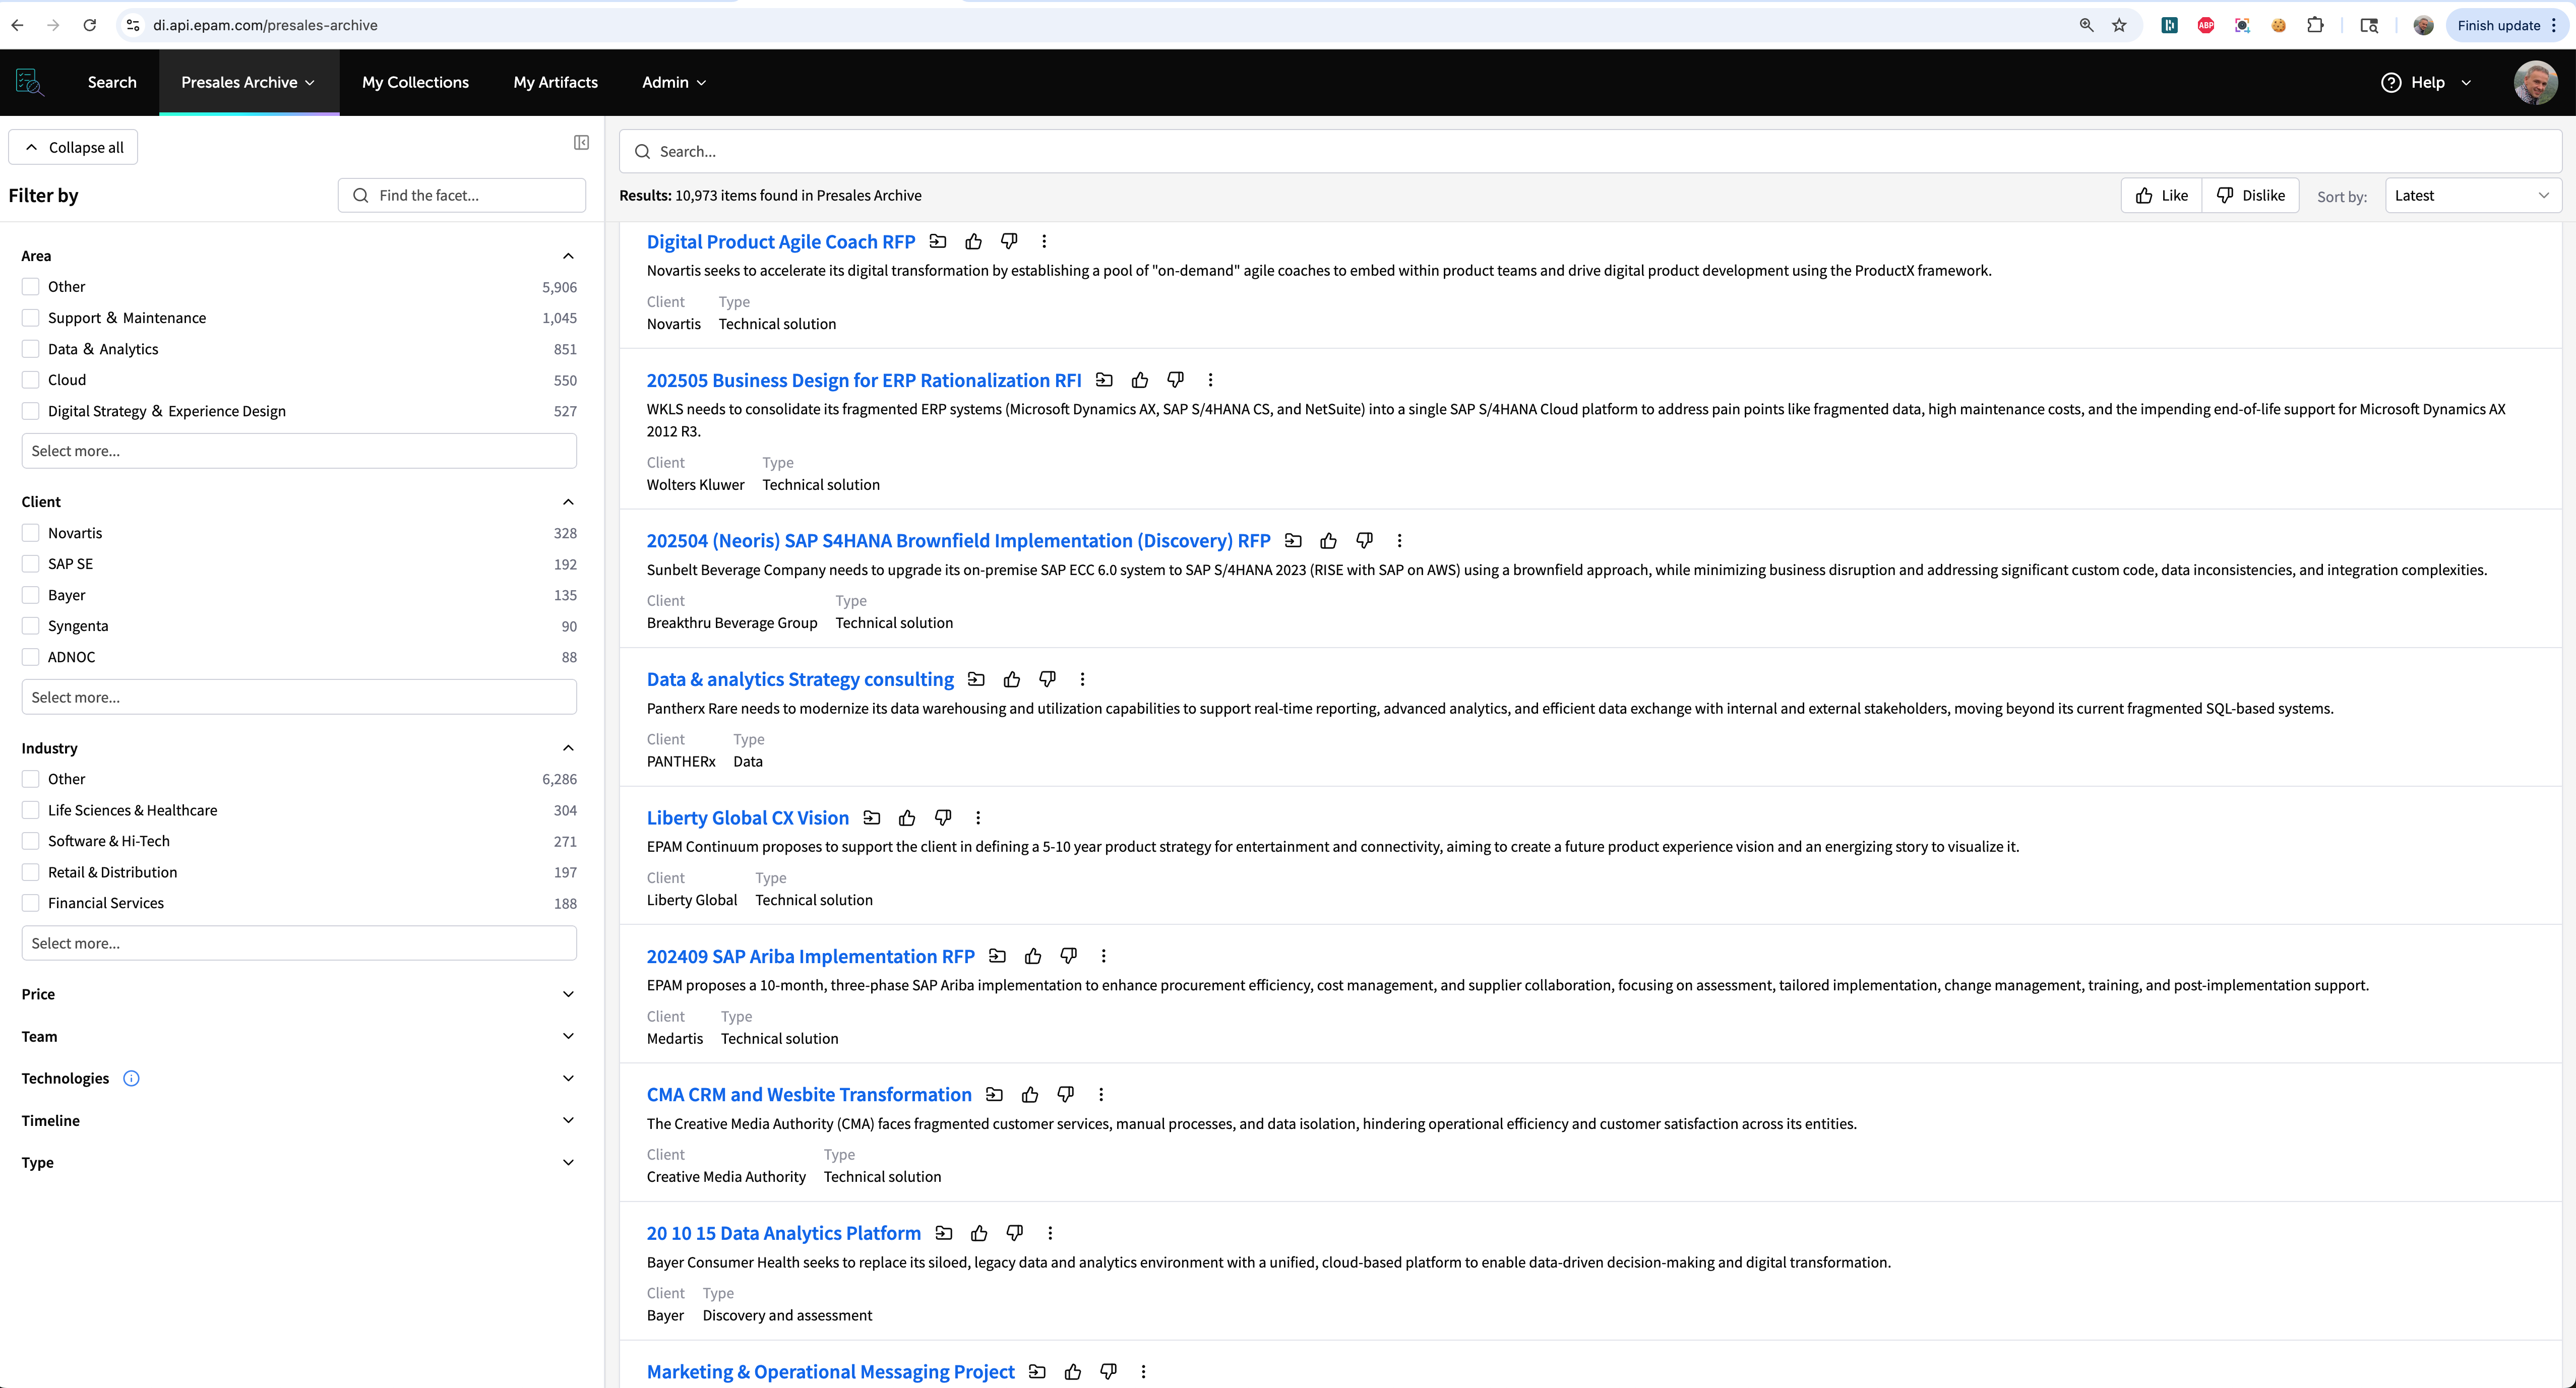The image size is (2576, 1388).
Task: Collapse the Area facet section
Action: tap(568, 256)
